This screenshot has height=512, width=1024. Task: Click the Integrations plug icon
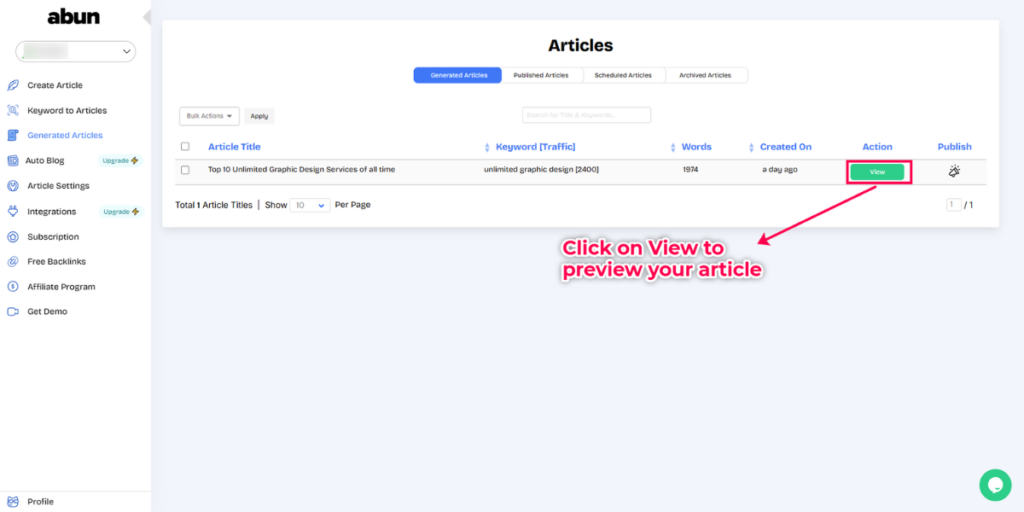pos(12,212)
